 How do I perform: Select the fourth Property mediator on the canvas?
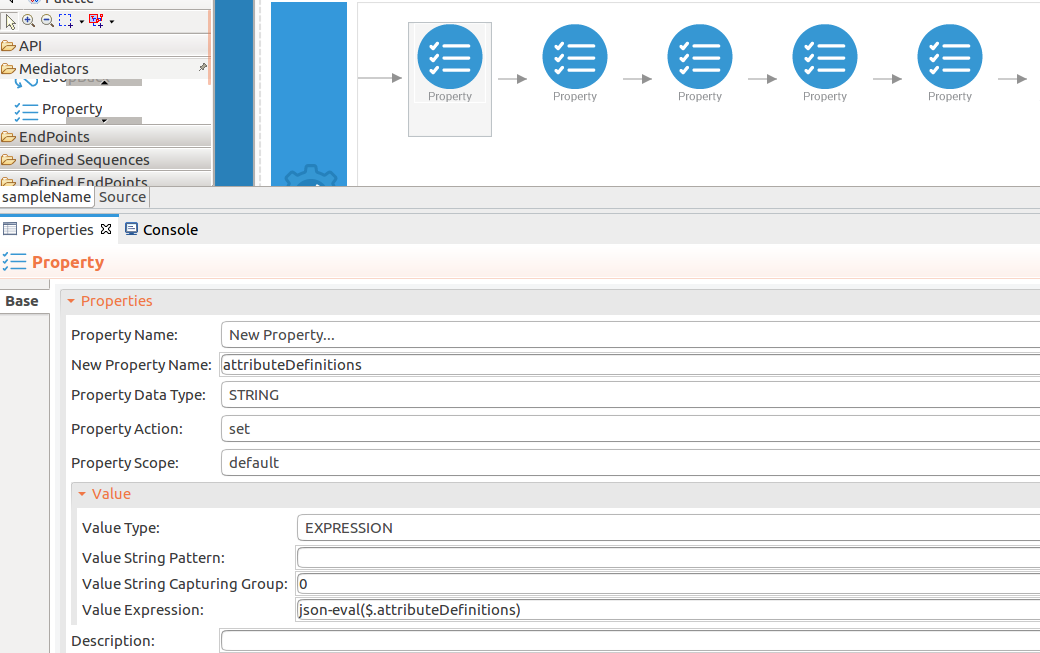pyautogui.click(x=824, y=63)
